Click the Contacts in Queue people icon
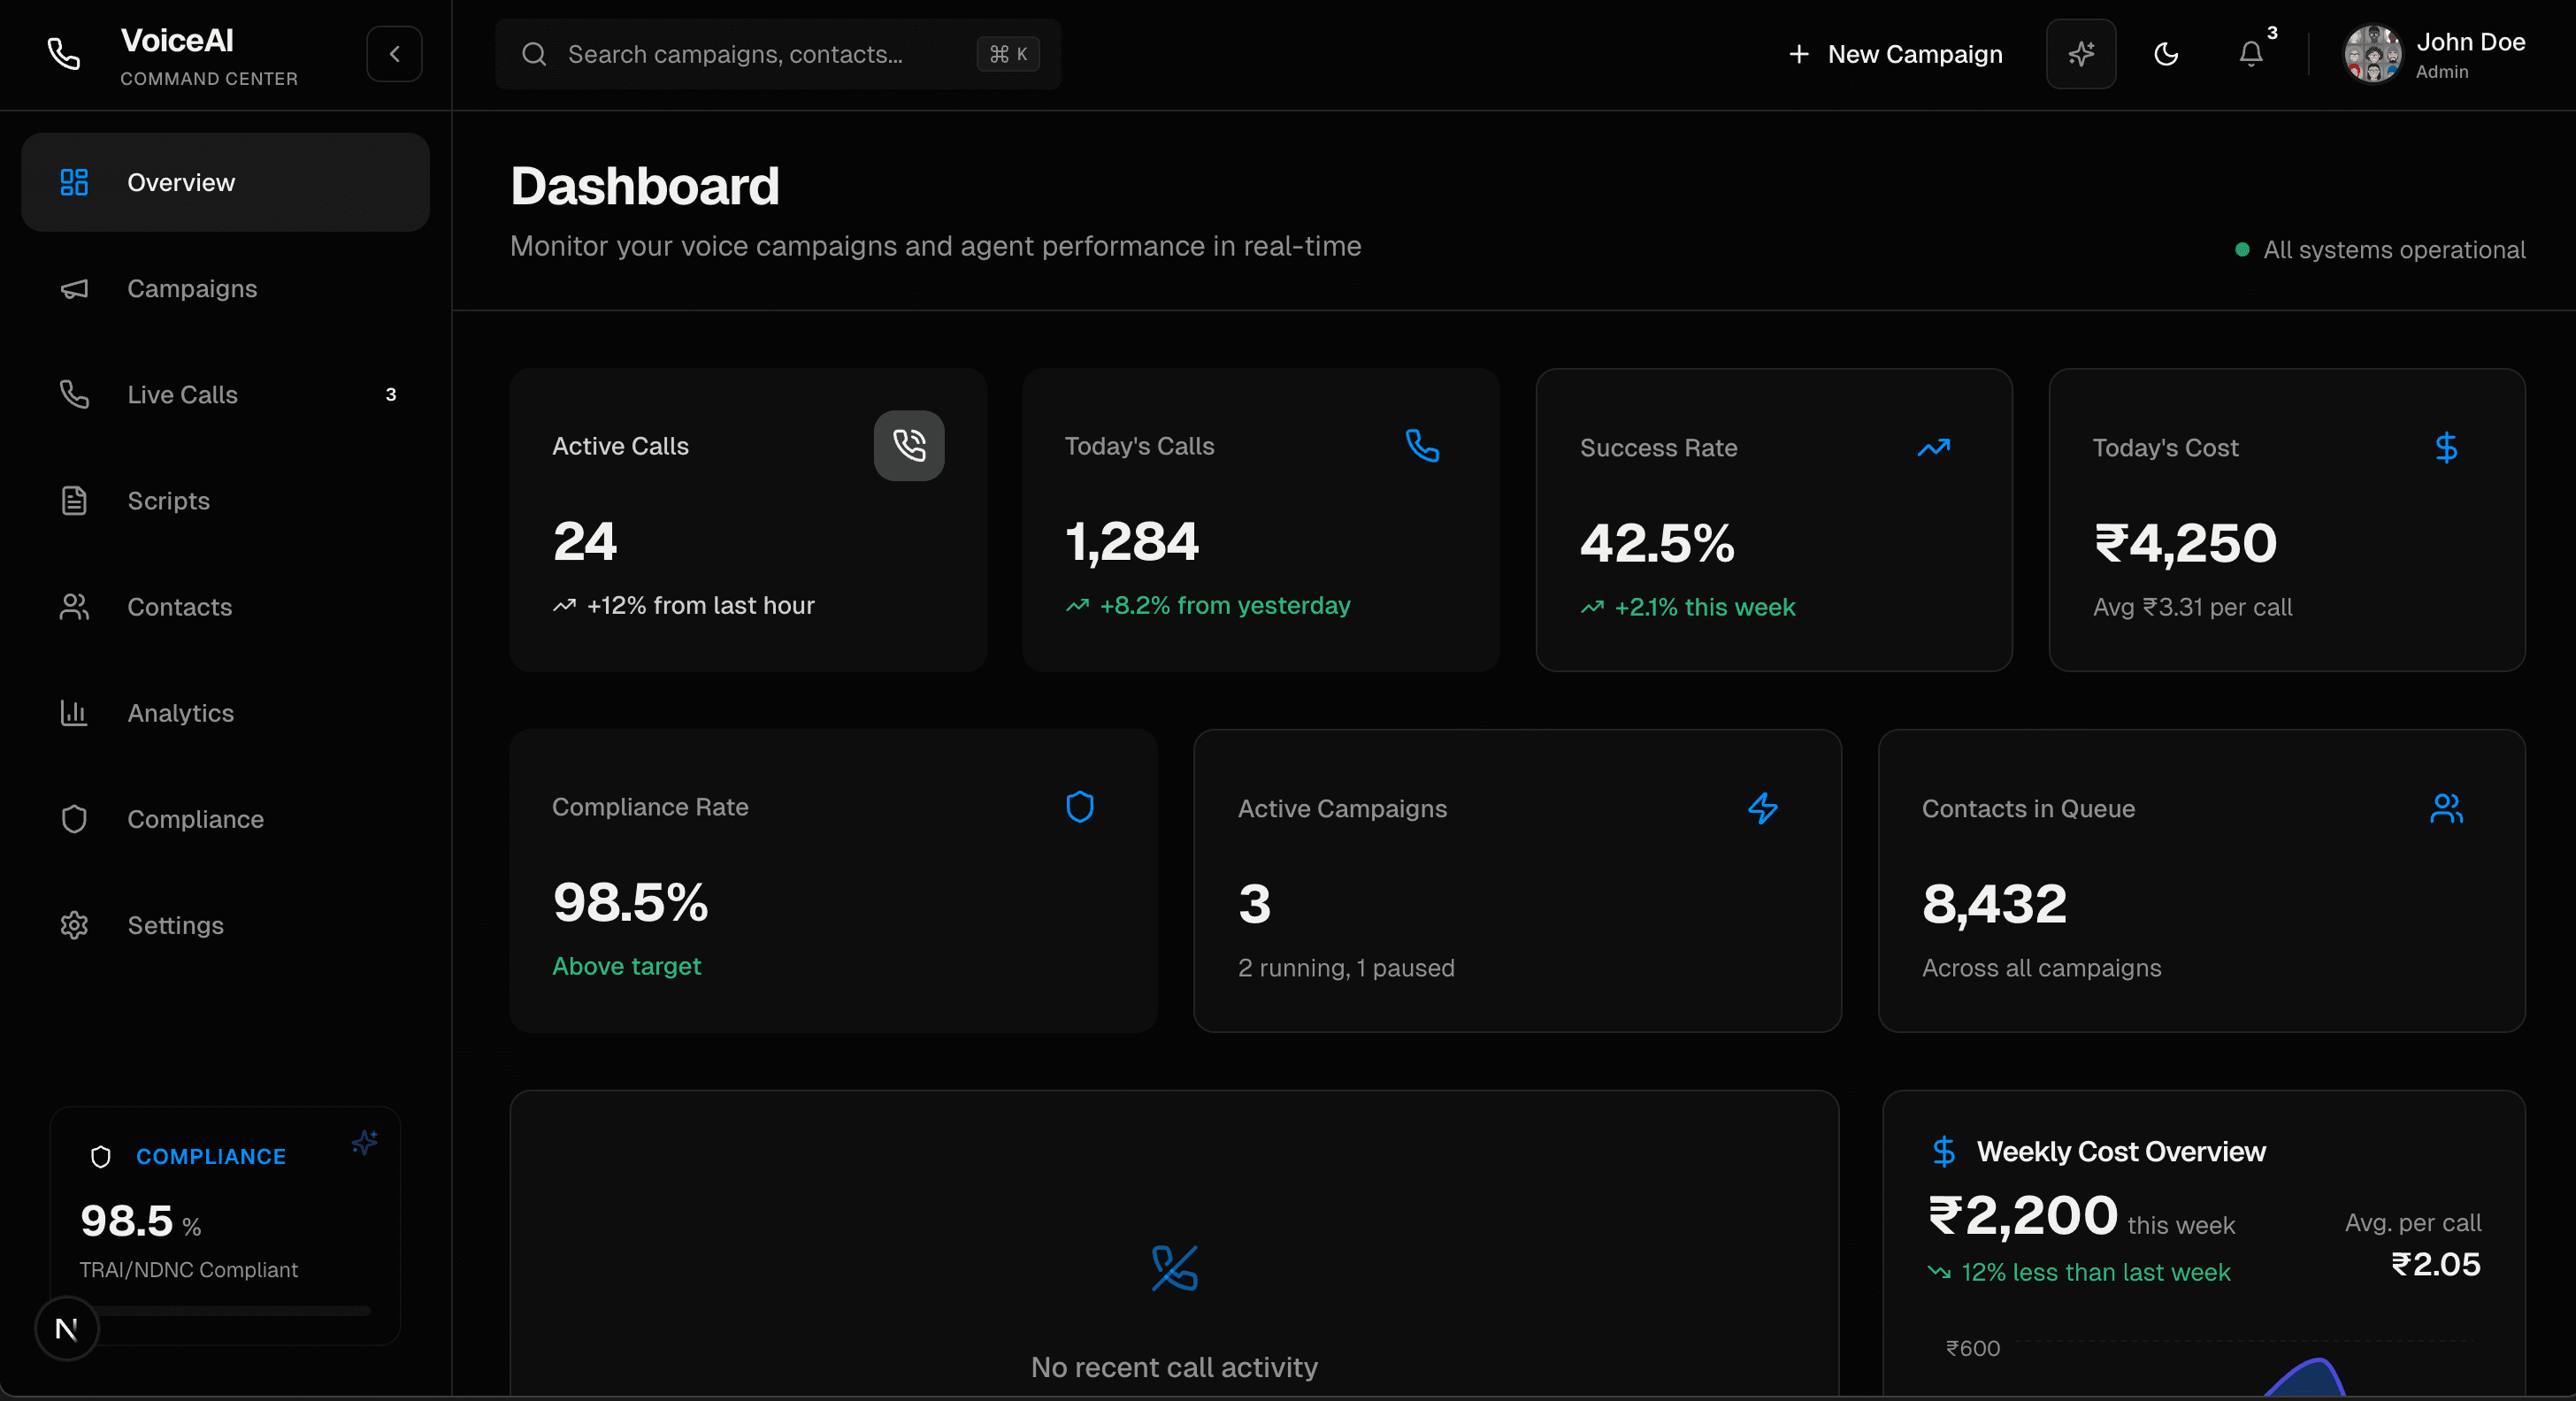Viewport: 2576px width, 1401px height. coord(2445,808)
